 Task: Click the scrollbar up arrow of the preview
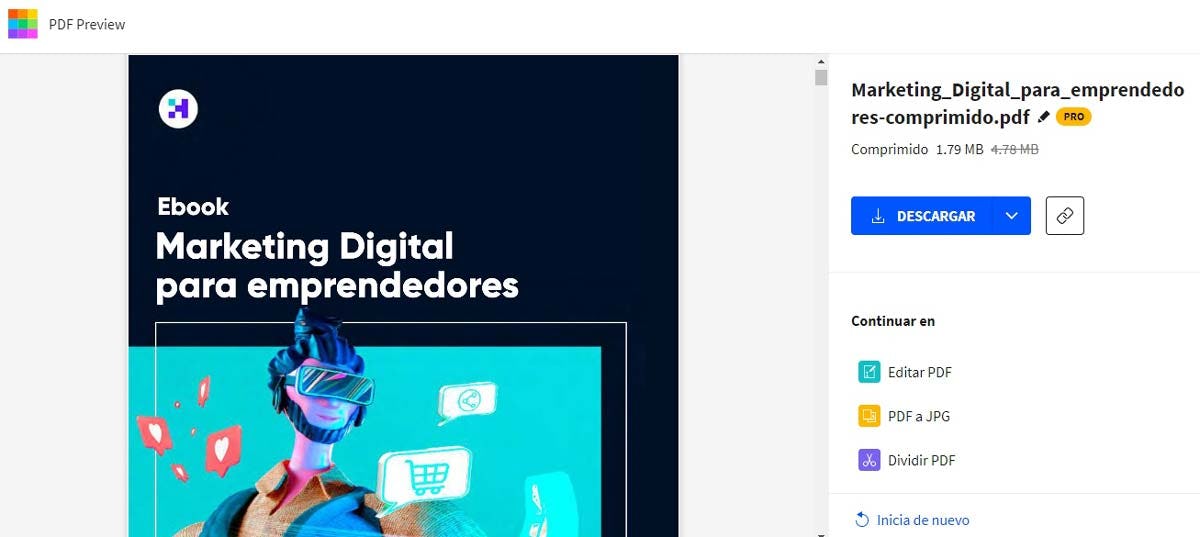click(x=821, y=61)
